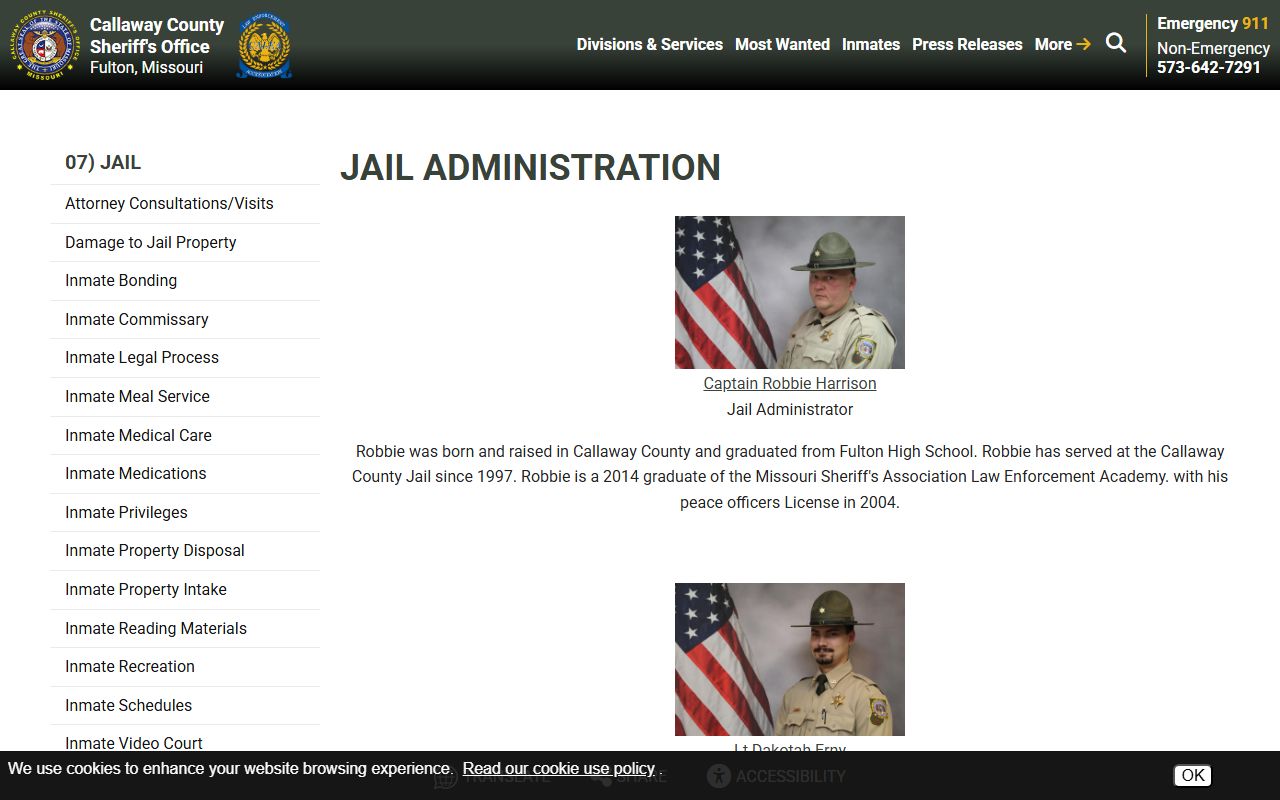
Task: Open Damage to Jail Property link
Action: [x=185, y=242]
